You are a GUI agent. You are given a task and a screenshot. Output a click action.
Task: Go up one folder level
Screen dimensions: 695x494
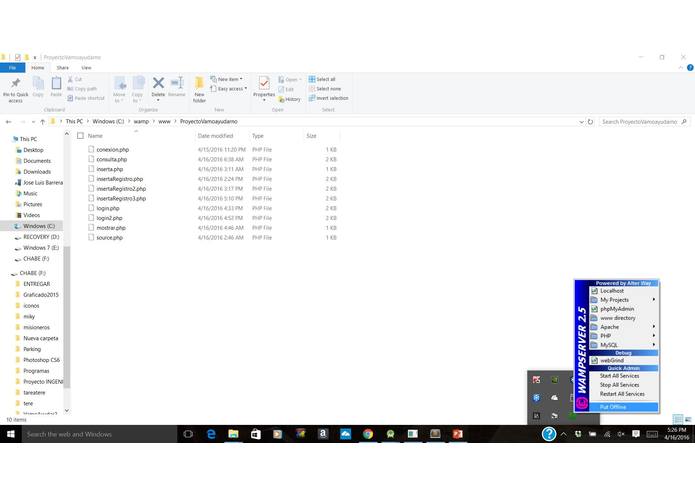(x=43, y=121)
